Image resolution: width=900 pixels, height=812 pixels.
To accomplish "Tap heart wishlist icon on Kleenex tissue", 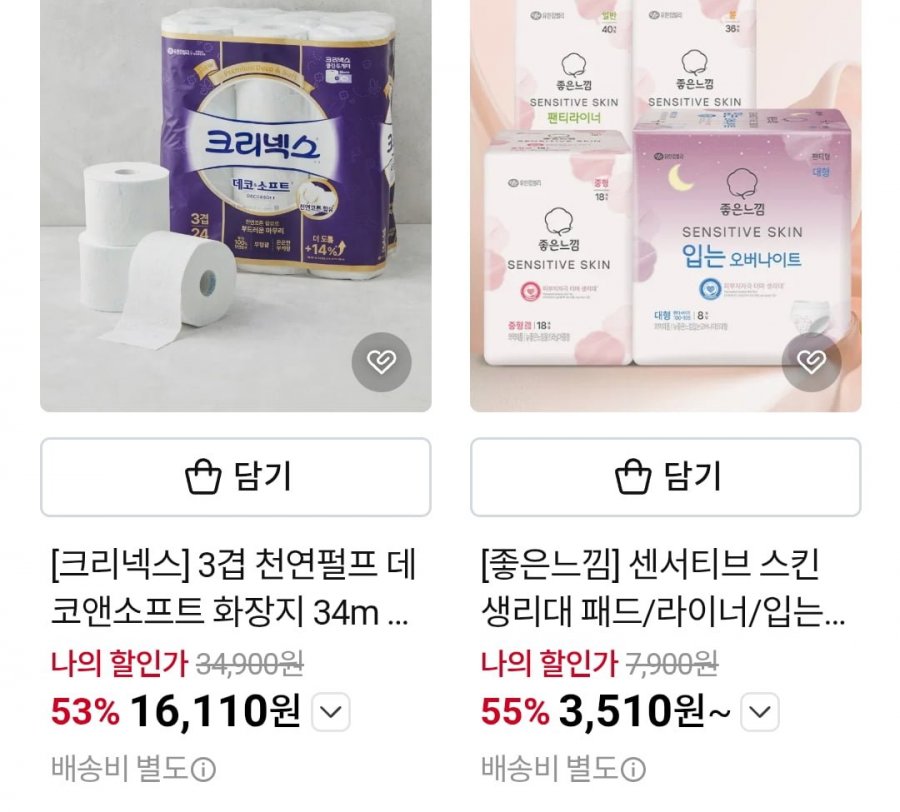I will [381, 362].
